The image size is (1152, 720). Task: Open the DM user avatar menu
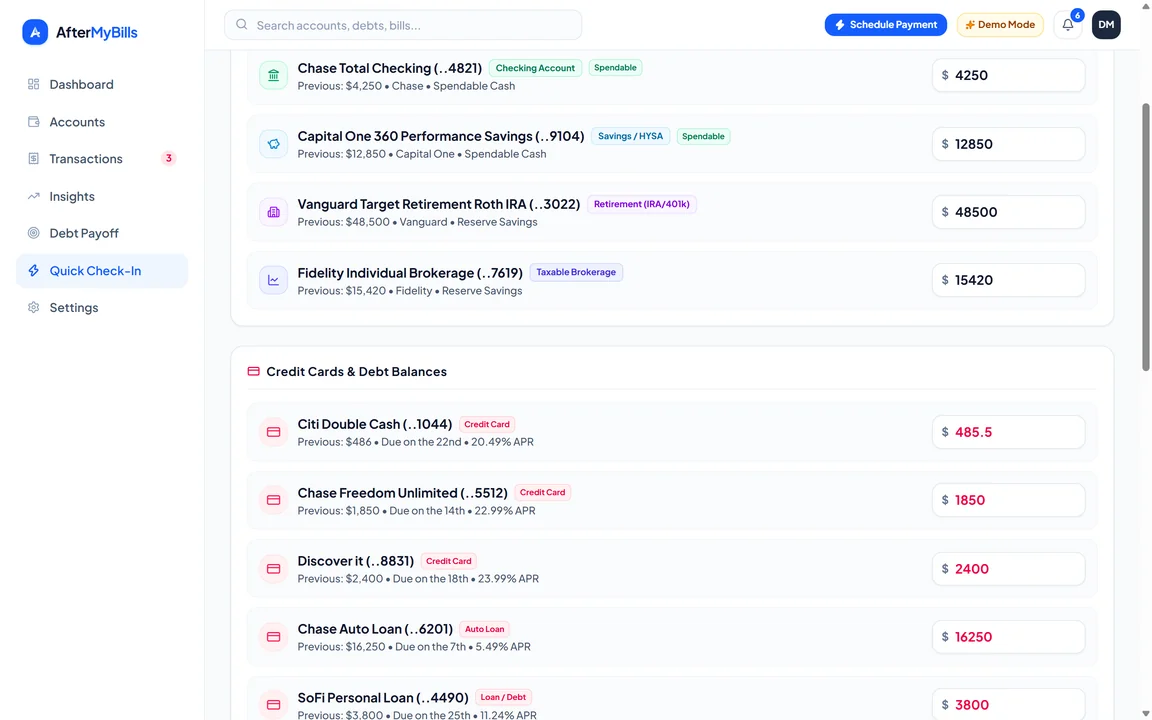(1106, 25)
